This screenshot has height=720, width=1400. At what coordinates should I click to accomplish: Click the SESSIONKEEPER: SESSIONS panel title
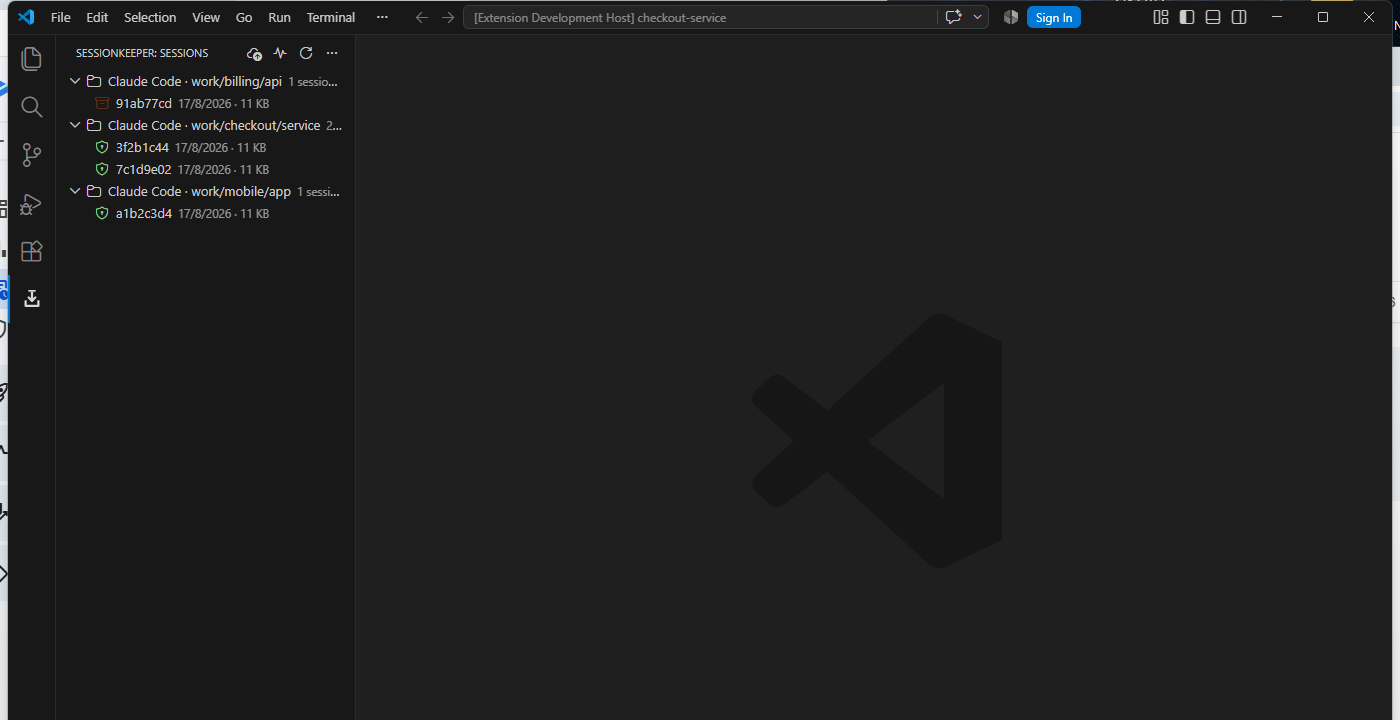tap(142, 53)
